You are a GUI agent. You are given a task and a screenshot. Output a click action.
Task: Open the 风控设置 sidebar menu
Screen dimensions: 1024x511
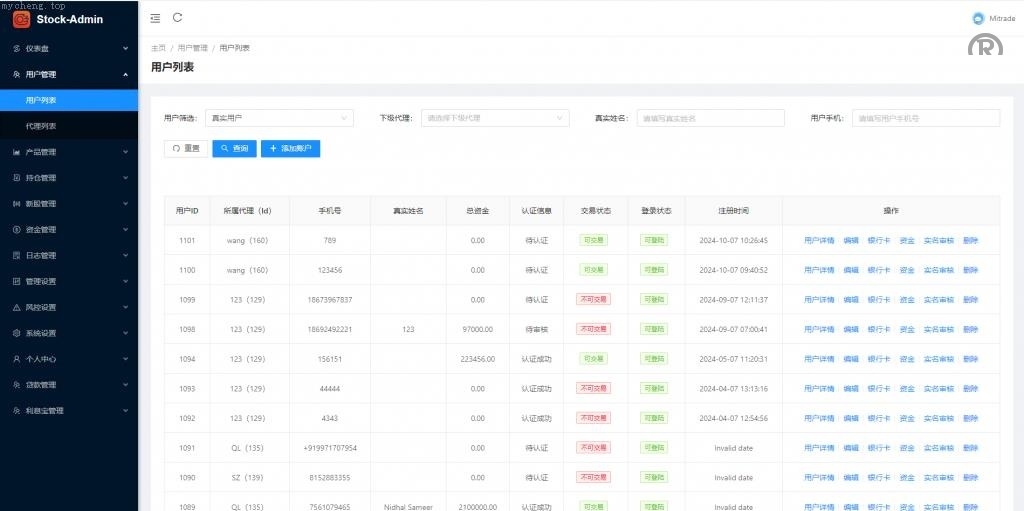[68, 307]
